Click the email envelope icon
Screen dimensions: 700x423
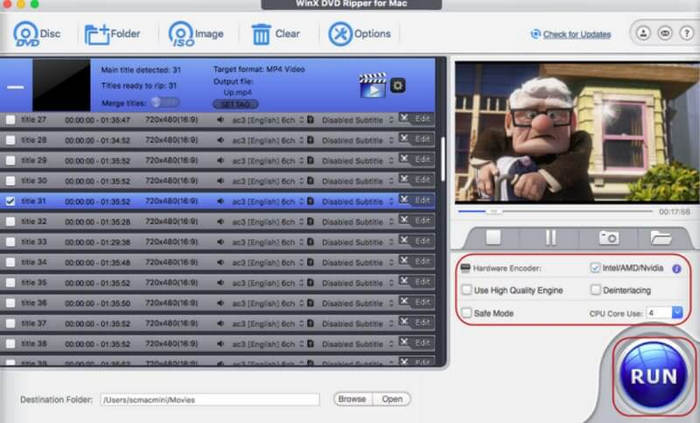(x=665, y=33)
